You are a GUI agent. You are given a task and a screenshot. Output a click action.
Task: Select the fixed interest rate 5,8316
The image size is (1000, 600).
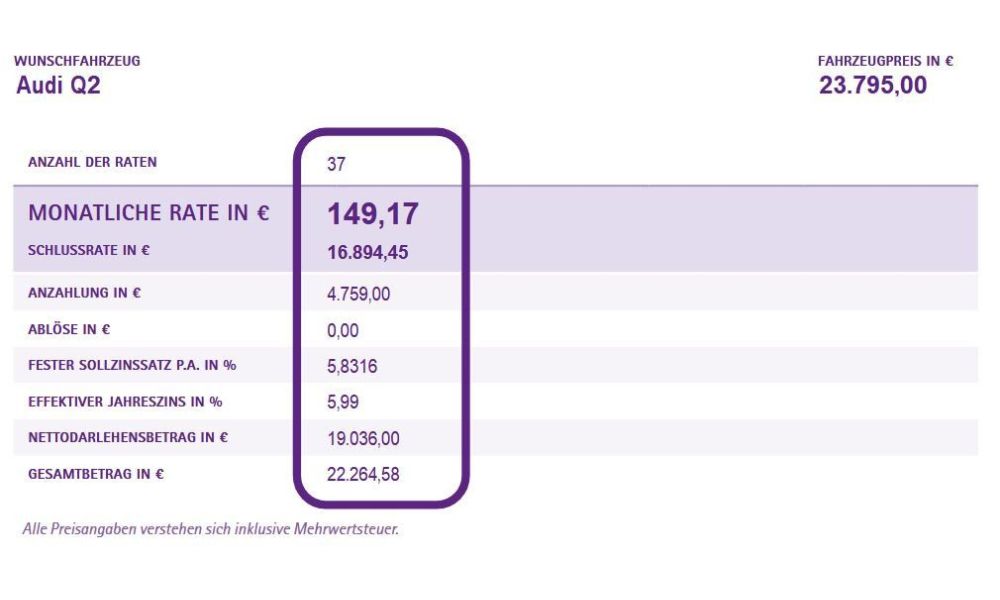(352, 367)
